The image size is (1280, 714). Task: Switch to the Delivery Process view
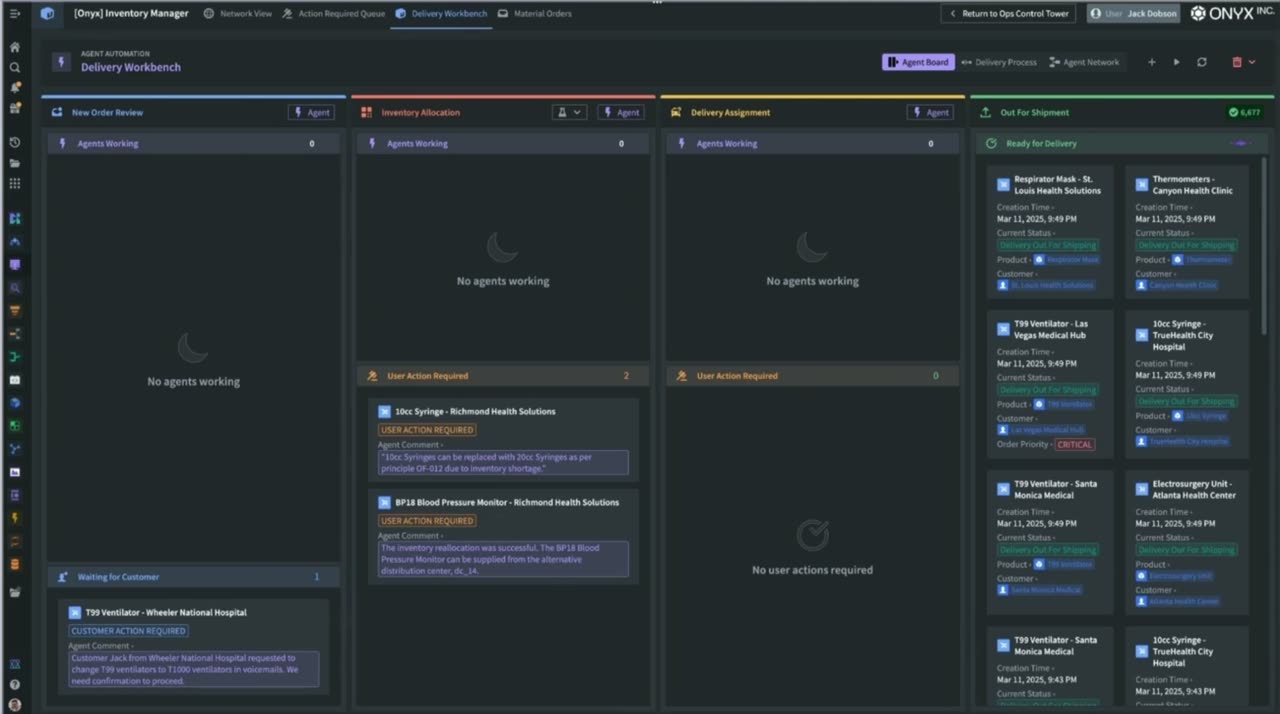(999, 62)
